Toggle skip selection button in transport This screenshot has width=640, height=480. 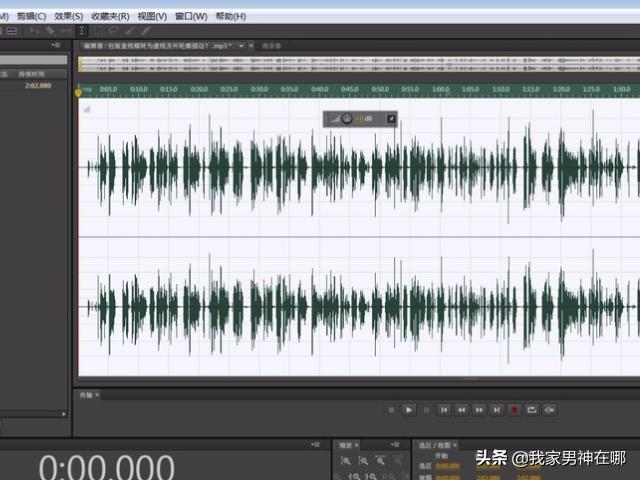(548, 409)
